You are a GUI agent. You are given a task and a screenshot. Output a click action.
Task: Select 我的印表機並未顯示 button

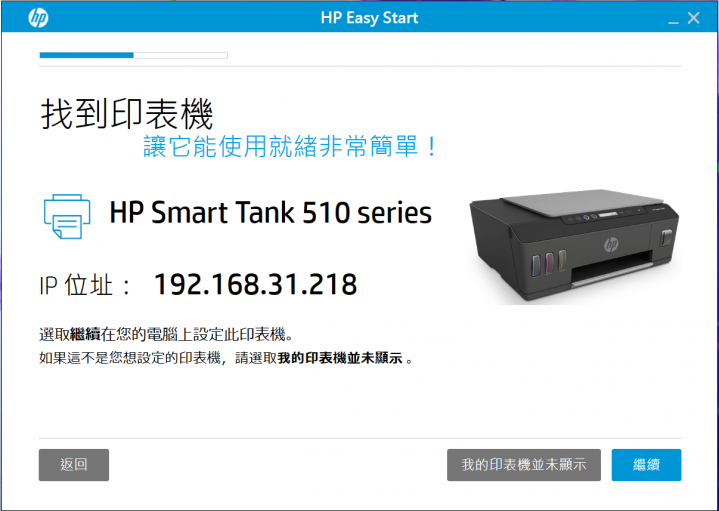click(x=524, y=465)
